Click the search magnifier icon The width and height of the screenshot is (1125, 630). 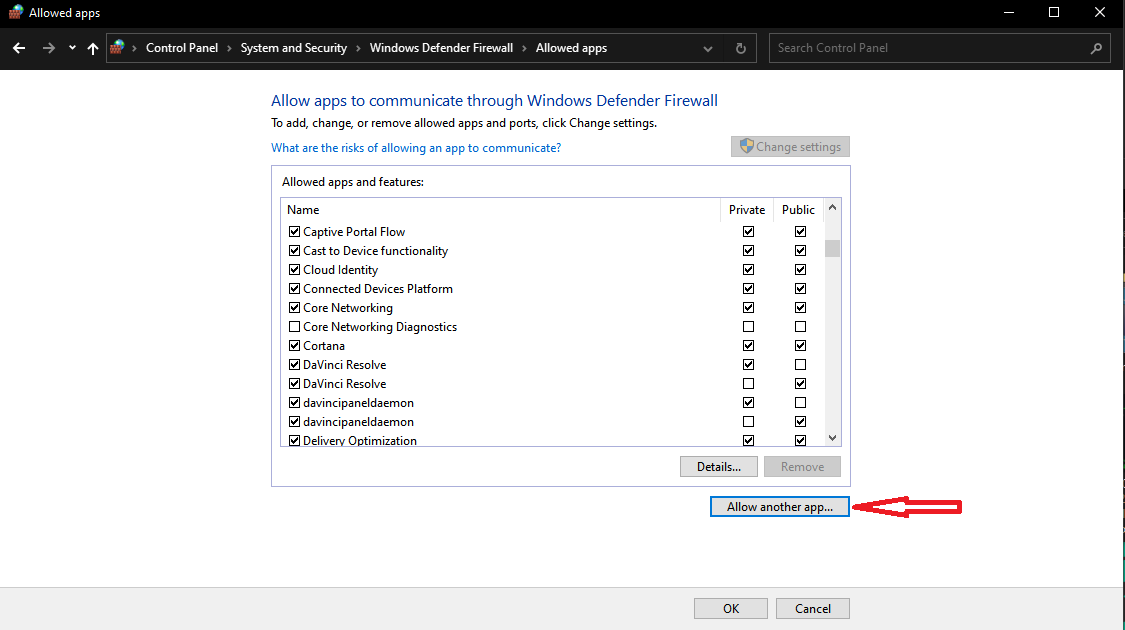coord(1096,48)
